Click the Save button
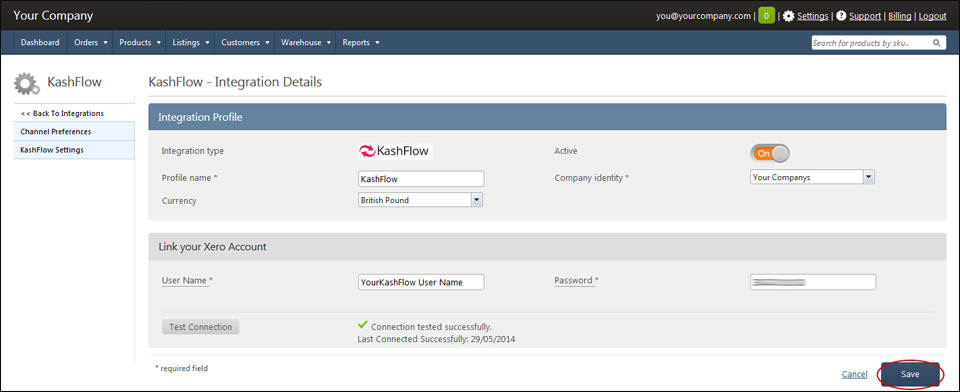Screen dimensions: 960x392 point(910,374)
